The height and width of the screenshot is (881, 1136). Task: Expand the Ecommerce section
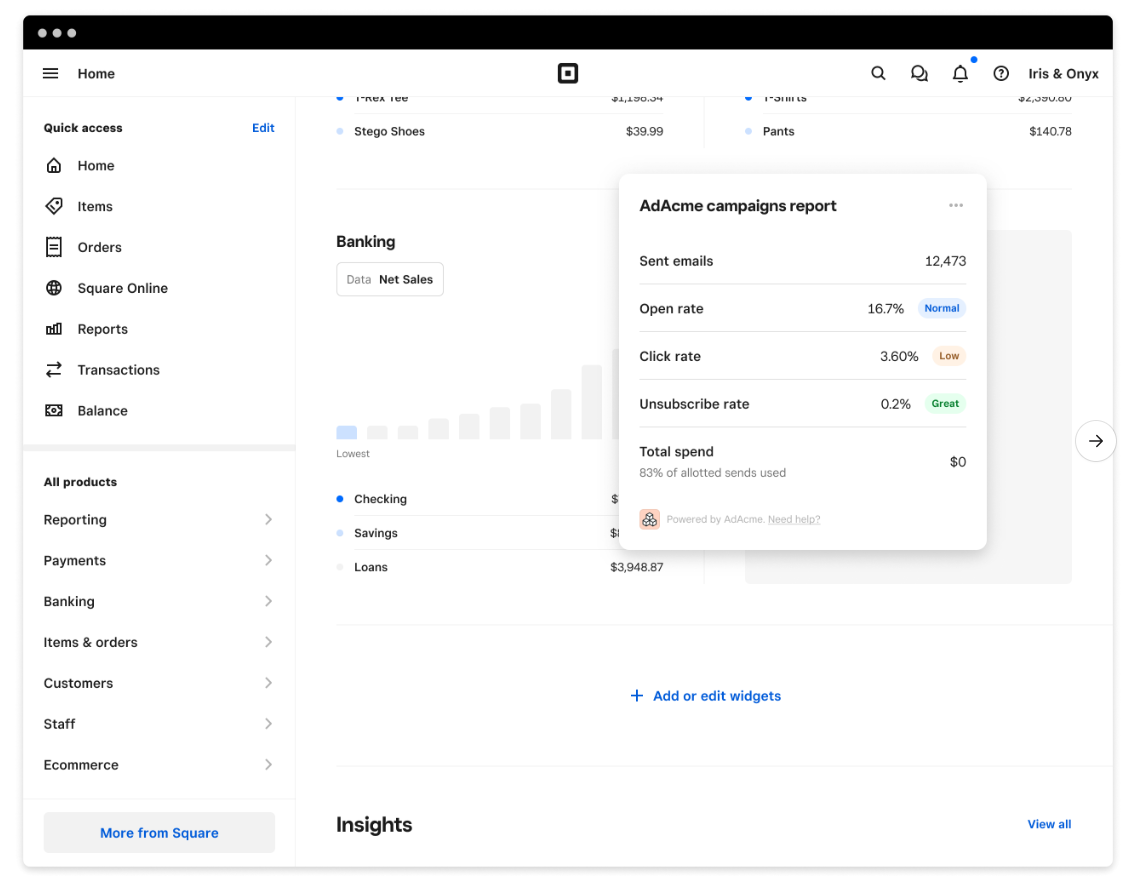[159, 764]
